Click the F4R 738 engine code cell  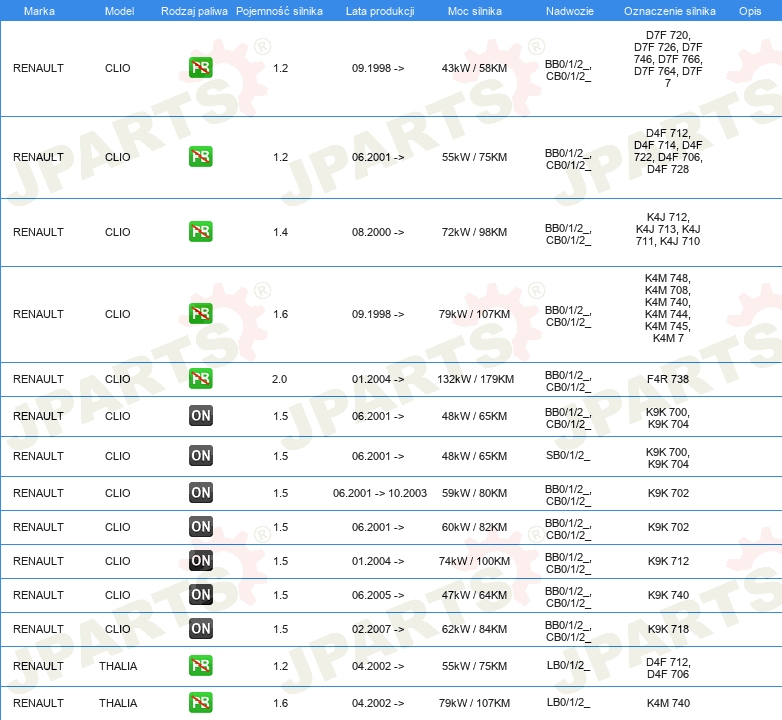668,379
